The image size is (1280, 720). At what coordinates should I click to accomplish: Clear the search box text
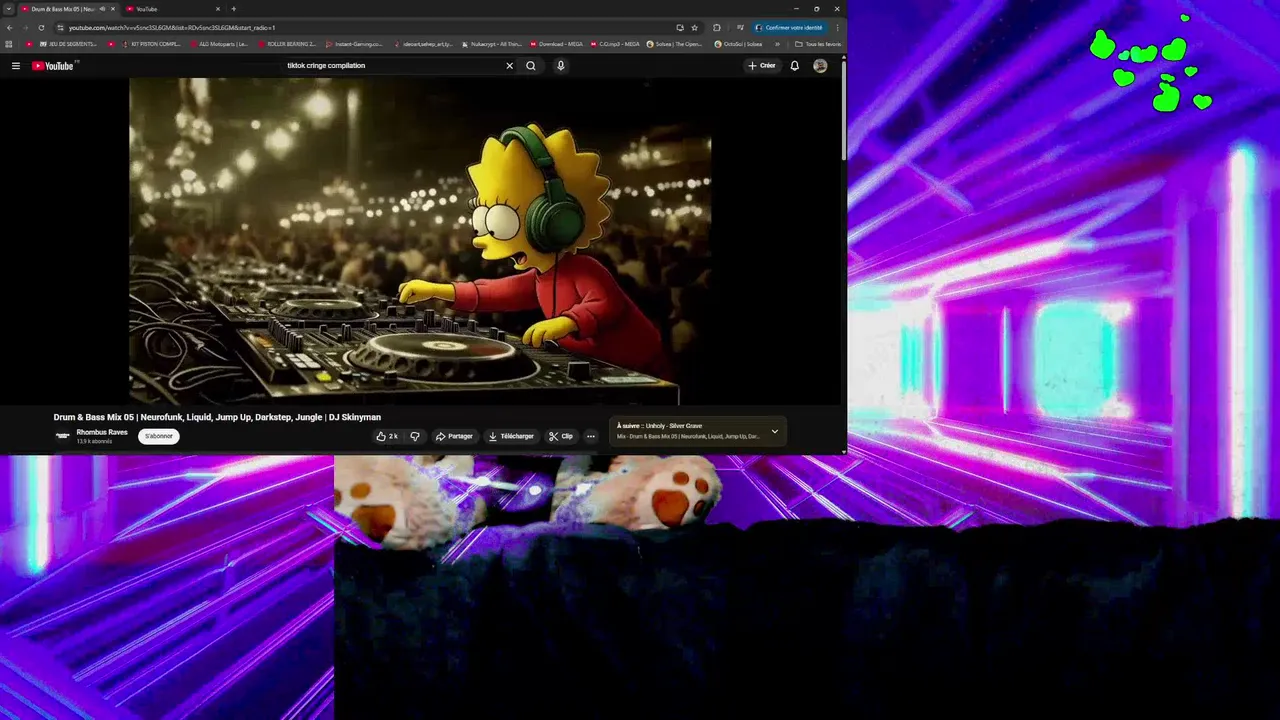click(509, 66)
